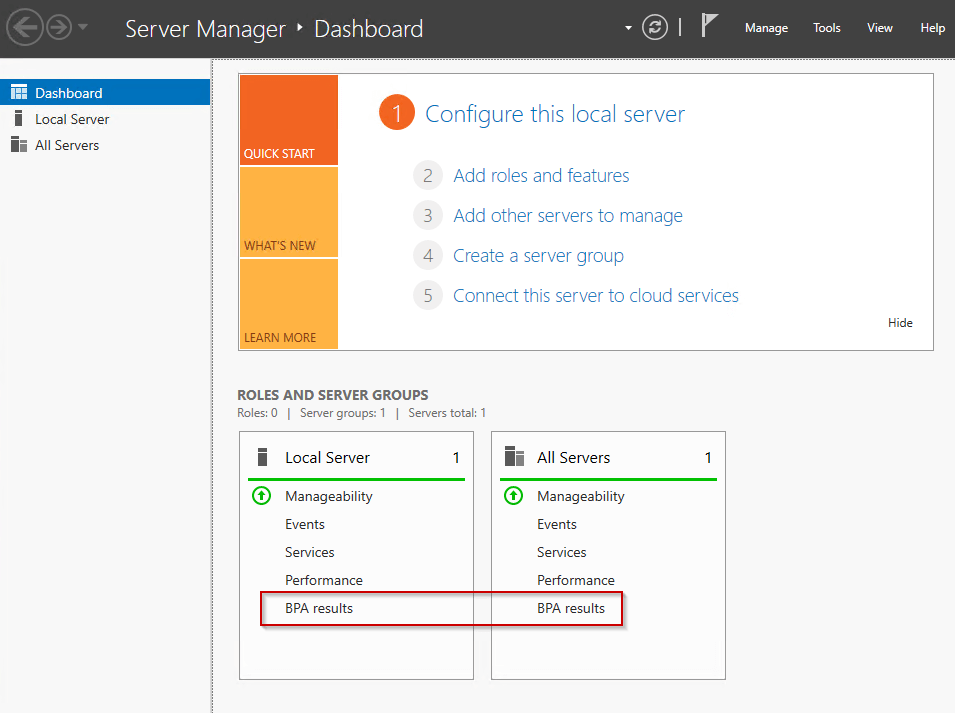Select Dashboard in the left pane

tap(105, 93)
